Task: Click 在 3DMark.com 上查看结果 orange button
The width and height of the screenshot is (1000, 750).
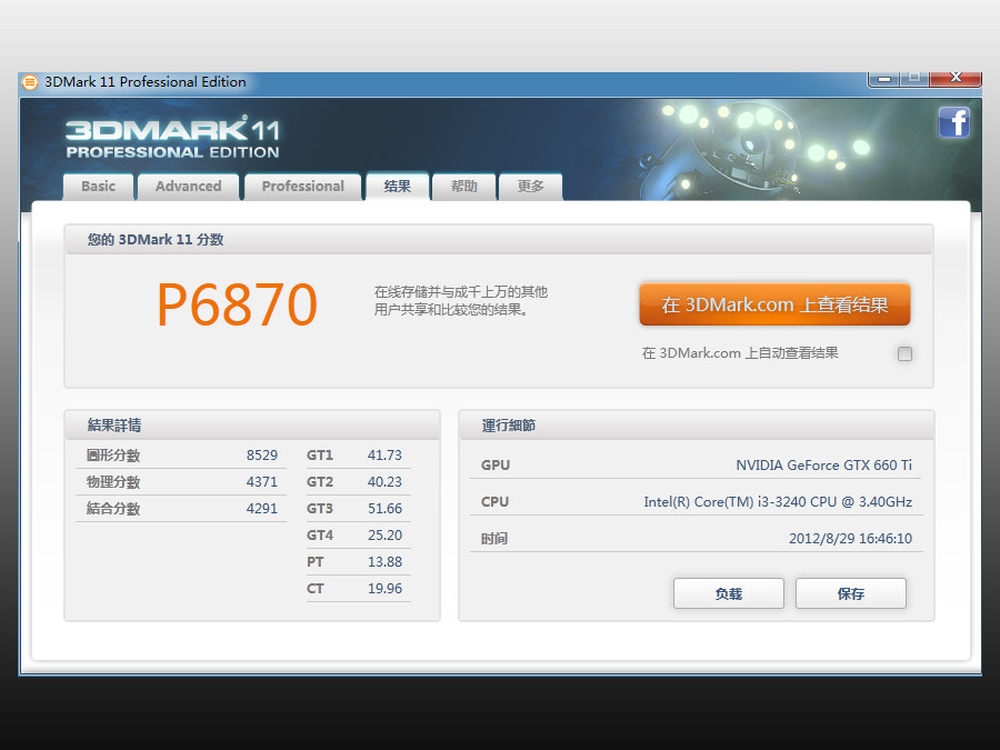Action: [774, 304]
